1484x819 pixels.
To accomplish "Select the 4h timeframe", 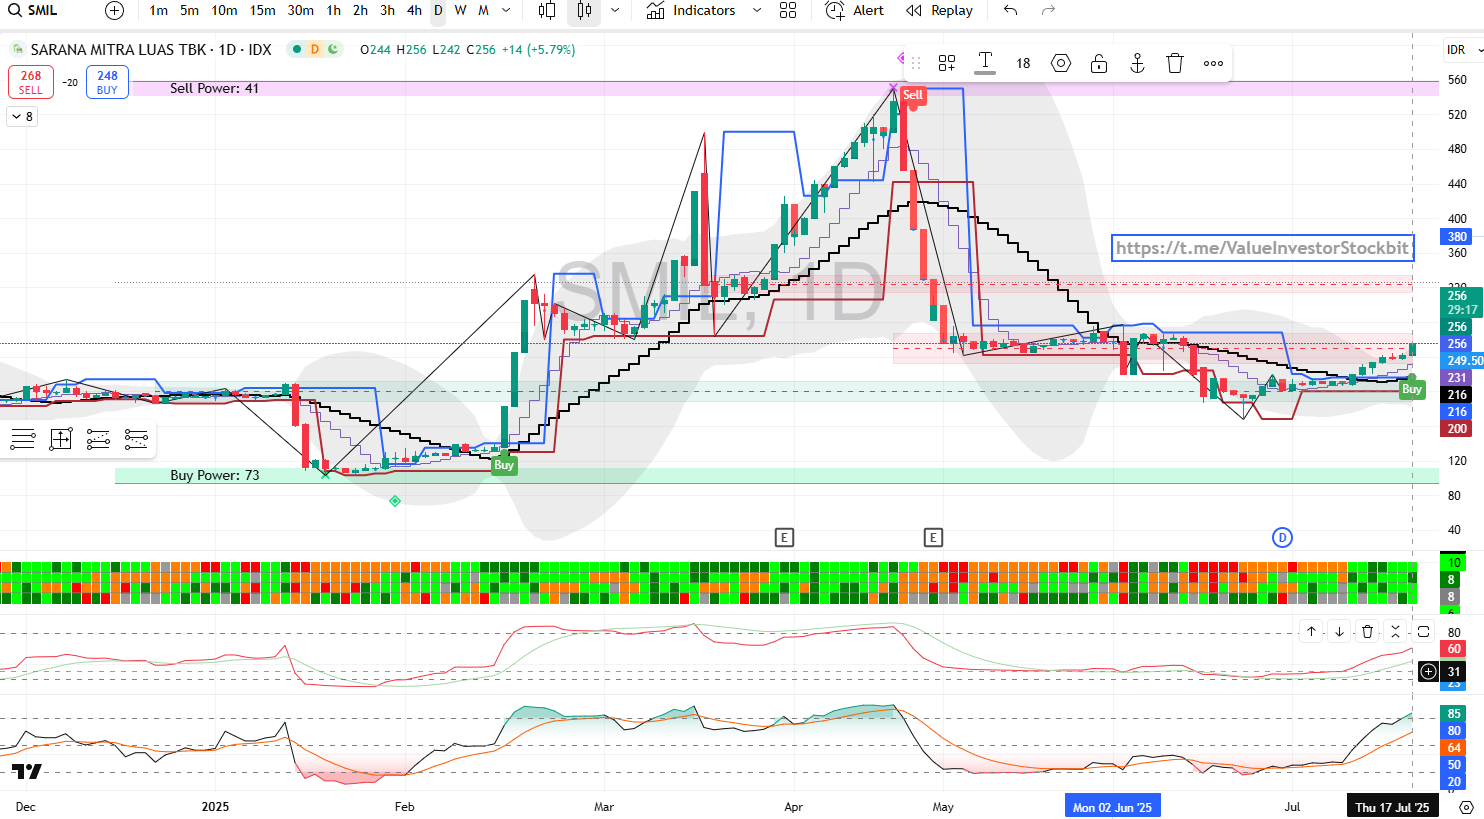I will click(x=414, y=11).
